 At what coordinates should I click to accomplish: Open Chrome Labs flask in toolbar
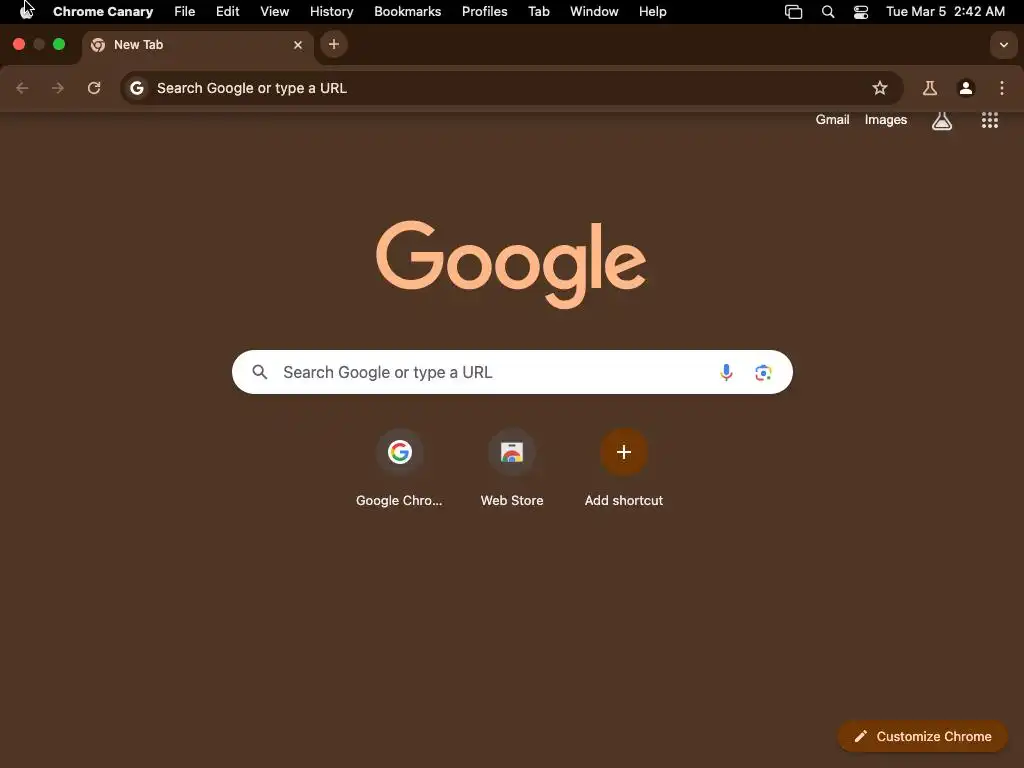coord(929,88)
